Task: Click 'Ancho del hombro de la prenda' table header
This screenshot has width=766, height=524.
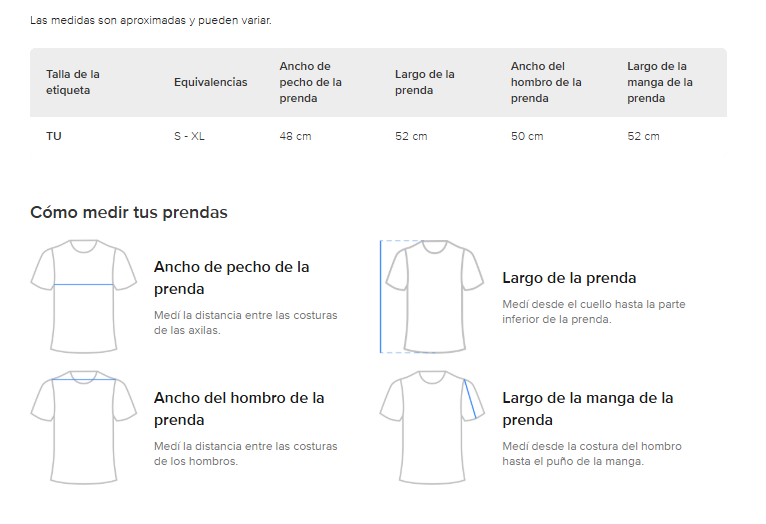Action: pos(546,82)
